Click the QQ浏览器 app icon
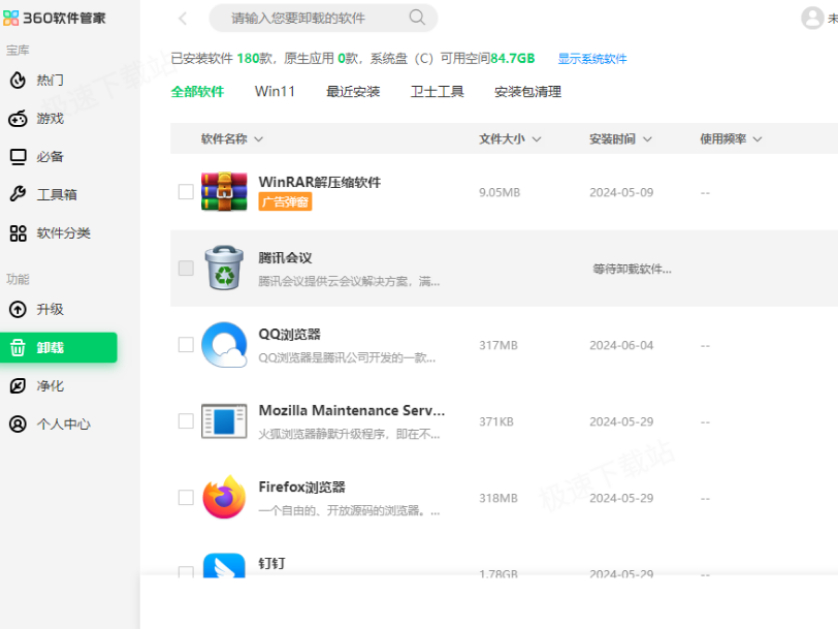 [224, 345]
